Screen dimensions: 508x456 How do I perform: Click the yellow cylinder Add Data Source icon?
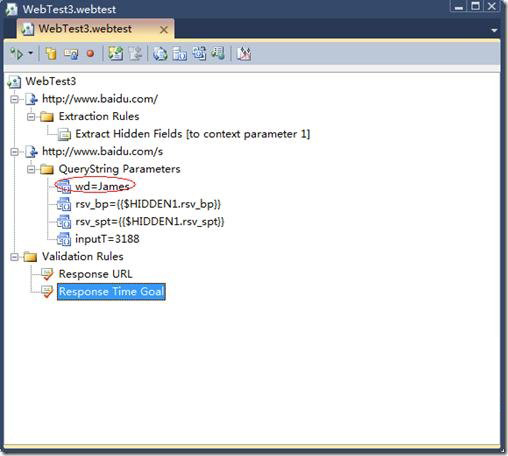tap(51, 54)
